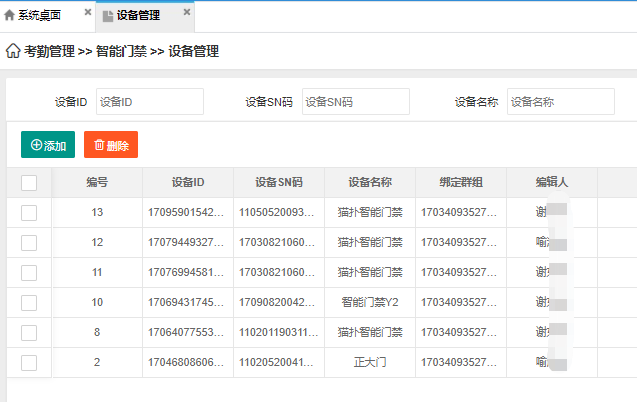Click the 设备SN码 column header
The height and width of the screenshot is (402, 637).
pos(279,182)
